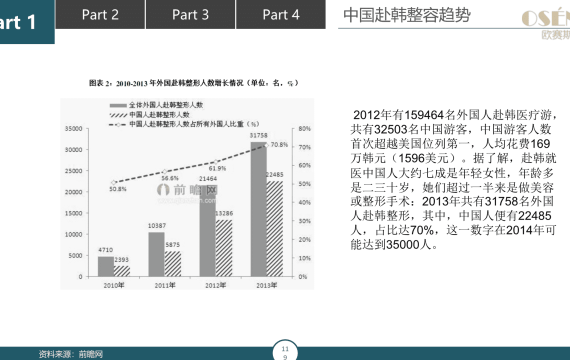This screenshot has width=570, height=360.
Task: Click the 2012 gray bar labeled 21464
Action: pos(208,231)
